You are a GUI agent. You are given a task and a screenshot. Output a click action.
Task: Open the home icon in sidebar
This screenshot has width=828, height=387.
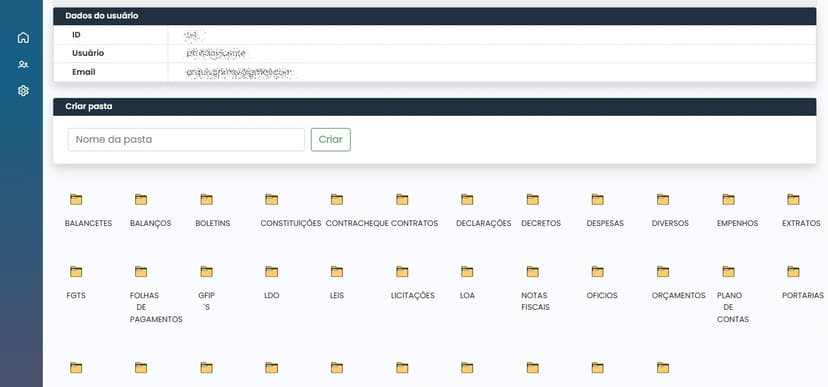pos(23,38)
